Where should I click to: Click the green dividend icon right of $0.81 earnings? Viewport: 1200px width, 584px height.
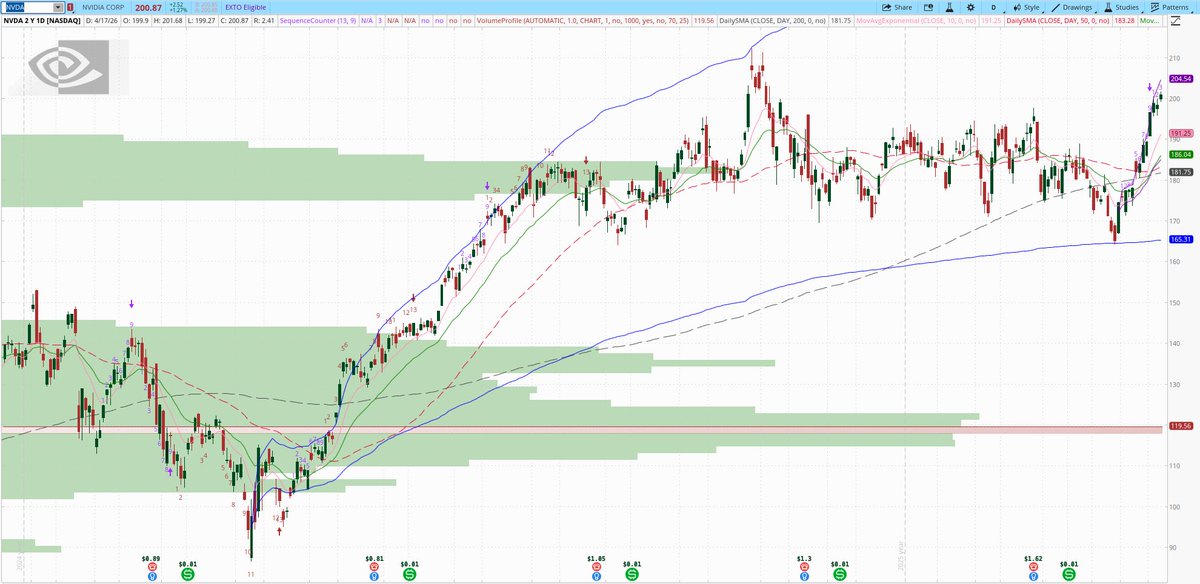pyautogui.click(x=410, y=574)
